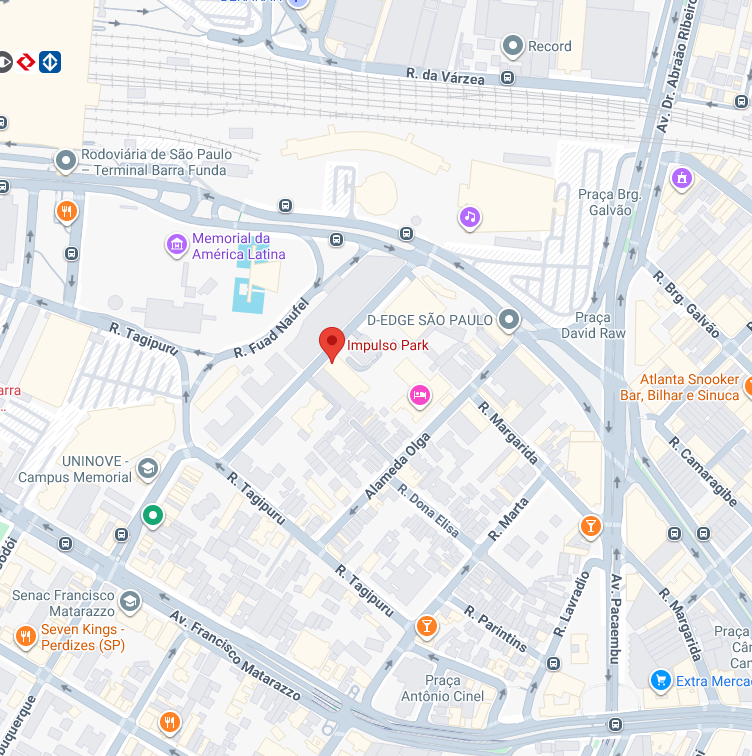Select the Praça Antônio Cinel label
This screenshot has width=752, height=756.
click(443, 688)
